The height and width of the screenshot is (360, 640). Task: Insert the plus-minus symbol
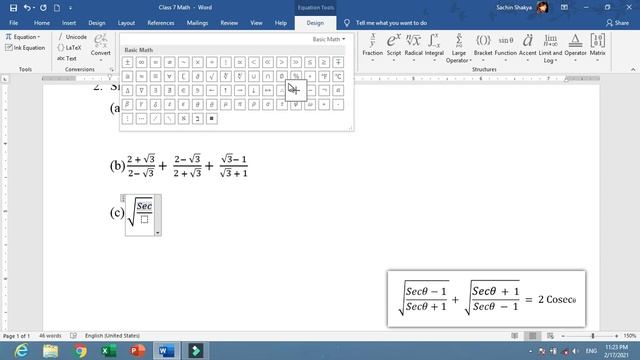pyautogui.click(x=127, y=62)
